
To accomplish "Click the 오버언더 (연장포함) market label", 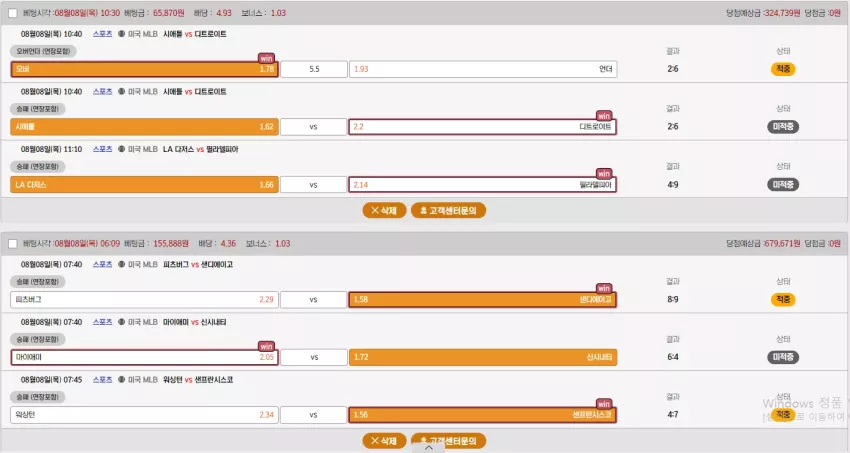I will coord(43,51).
